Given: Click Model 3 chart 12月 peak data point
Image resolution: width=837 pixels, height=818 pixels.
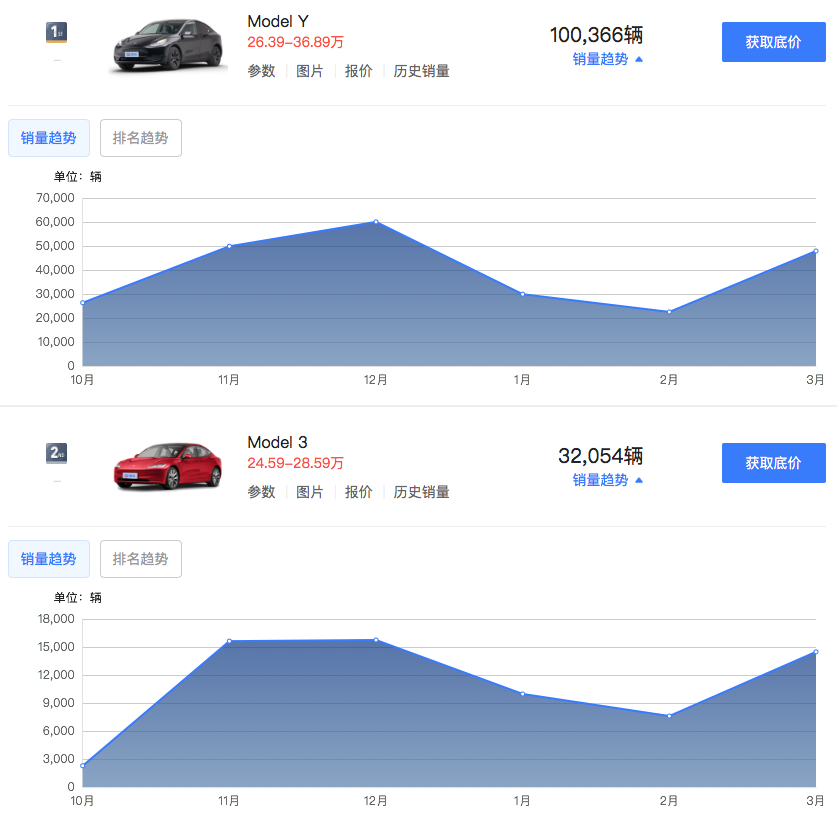Looking at the screenshot, I should (x=376, y=640).
